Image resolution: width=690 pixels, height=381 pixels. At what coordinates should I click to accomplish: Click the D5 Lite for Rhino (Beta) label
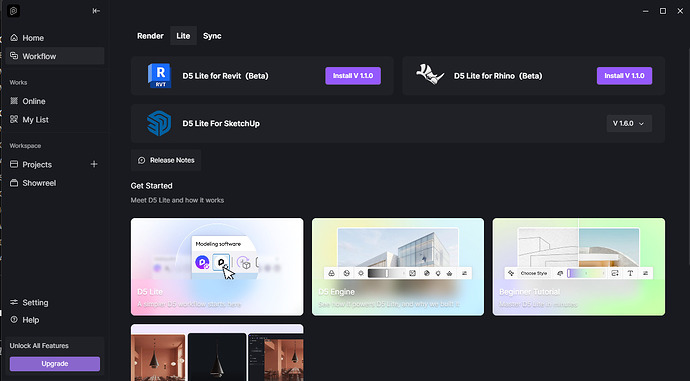coord(498,76)
